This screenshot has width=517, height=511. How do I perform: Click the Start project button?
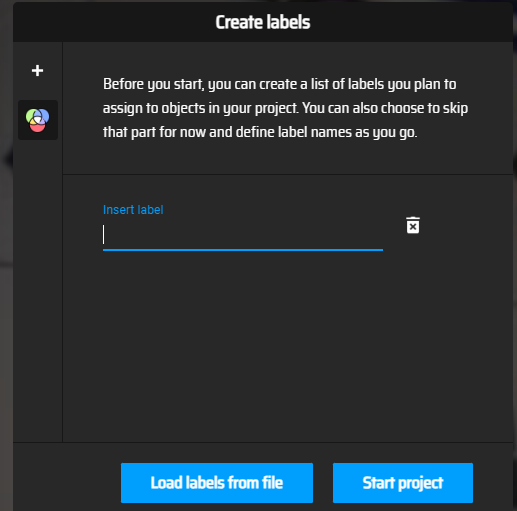pos(403,482)
